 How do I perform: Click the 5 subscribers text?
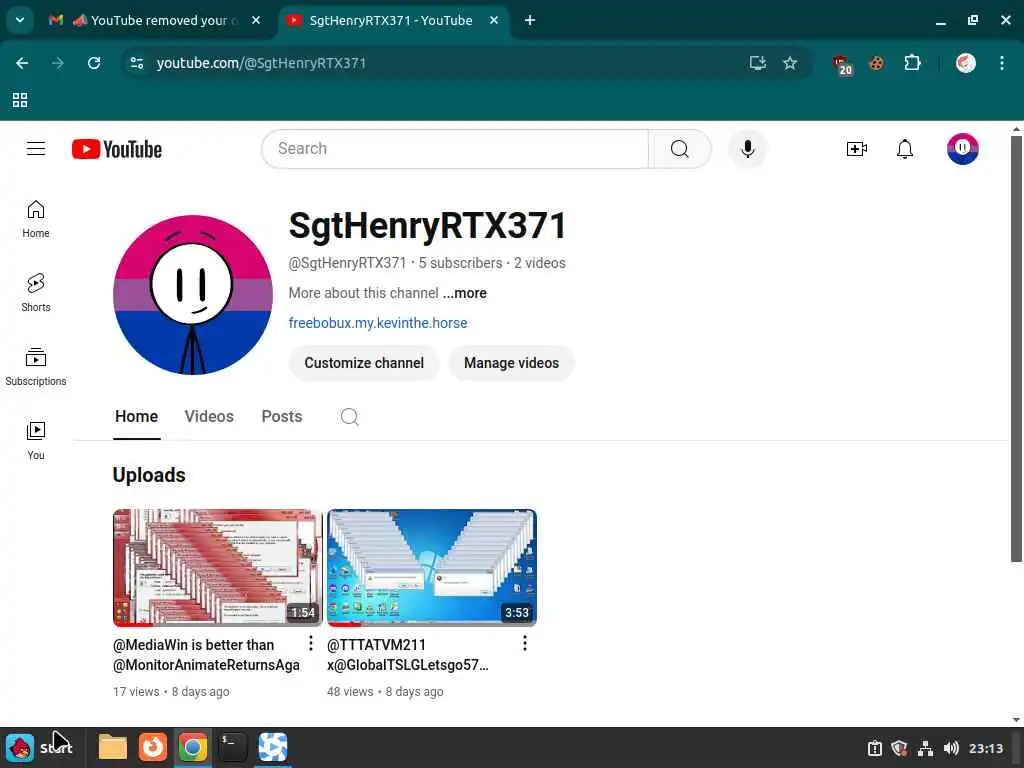(460, 263)
